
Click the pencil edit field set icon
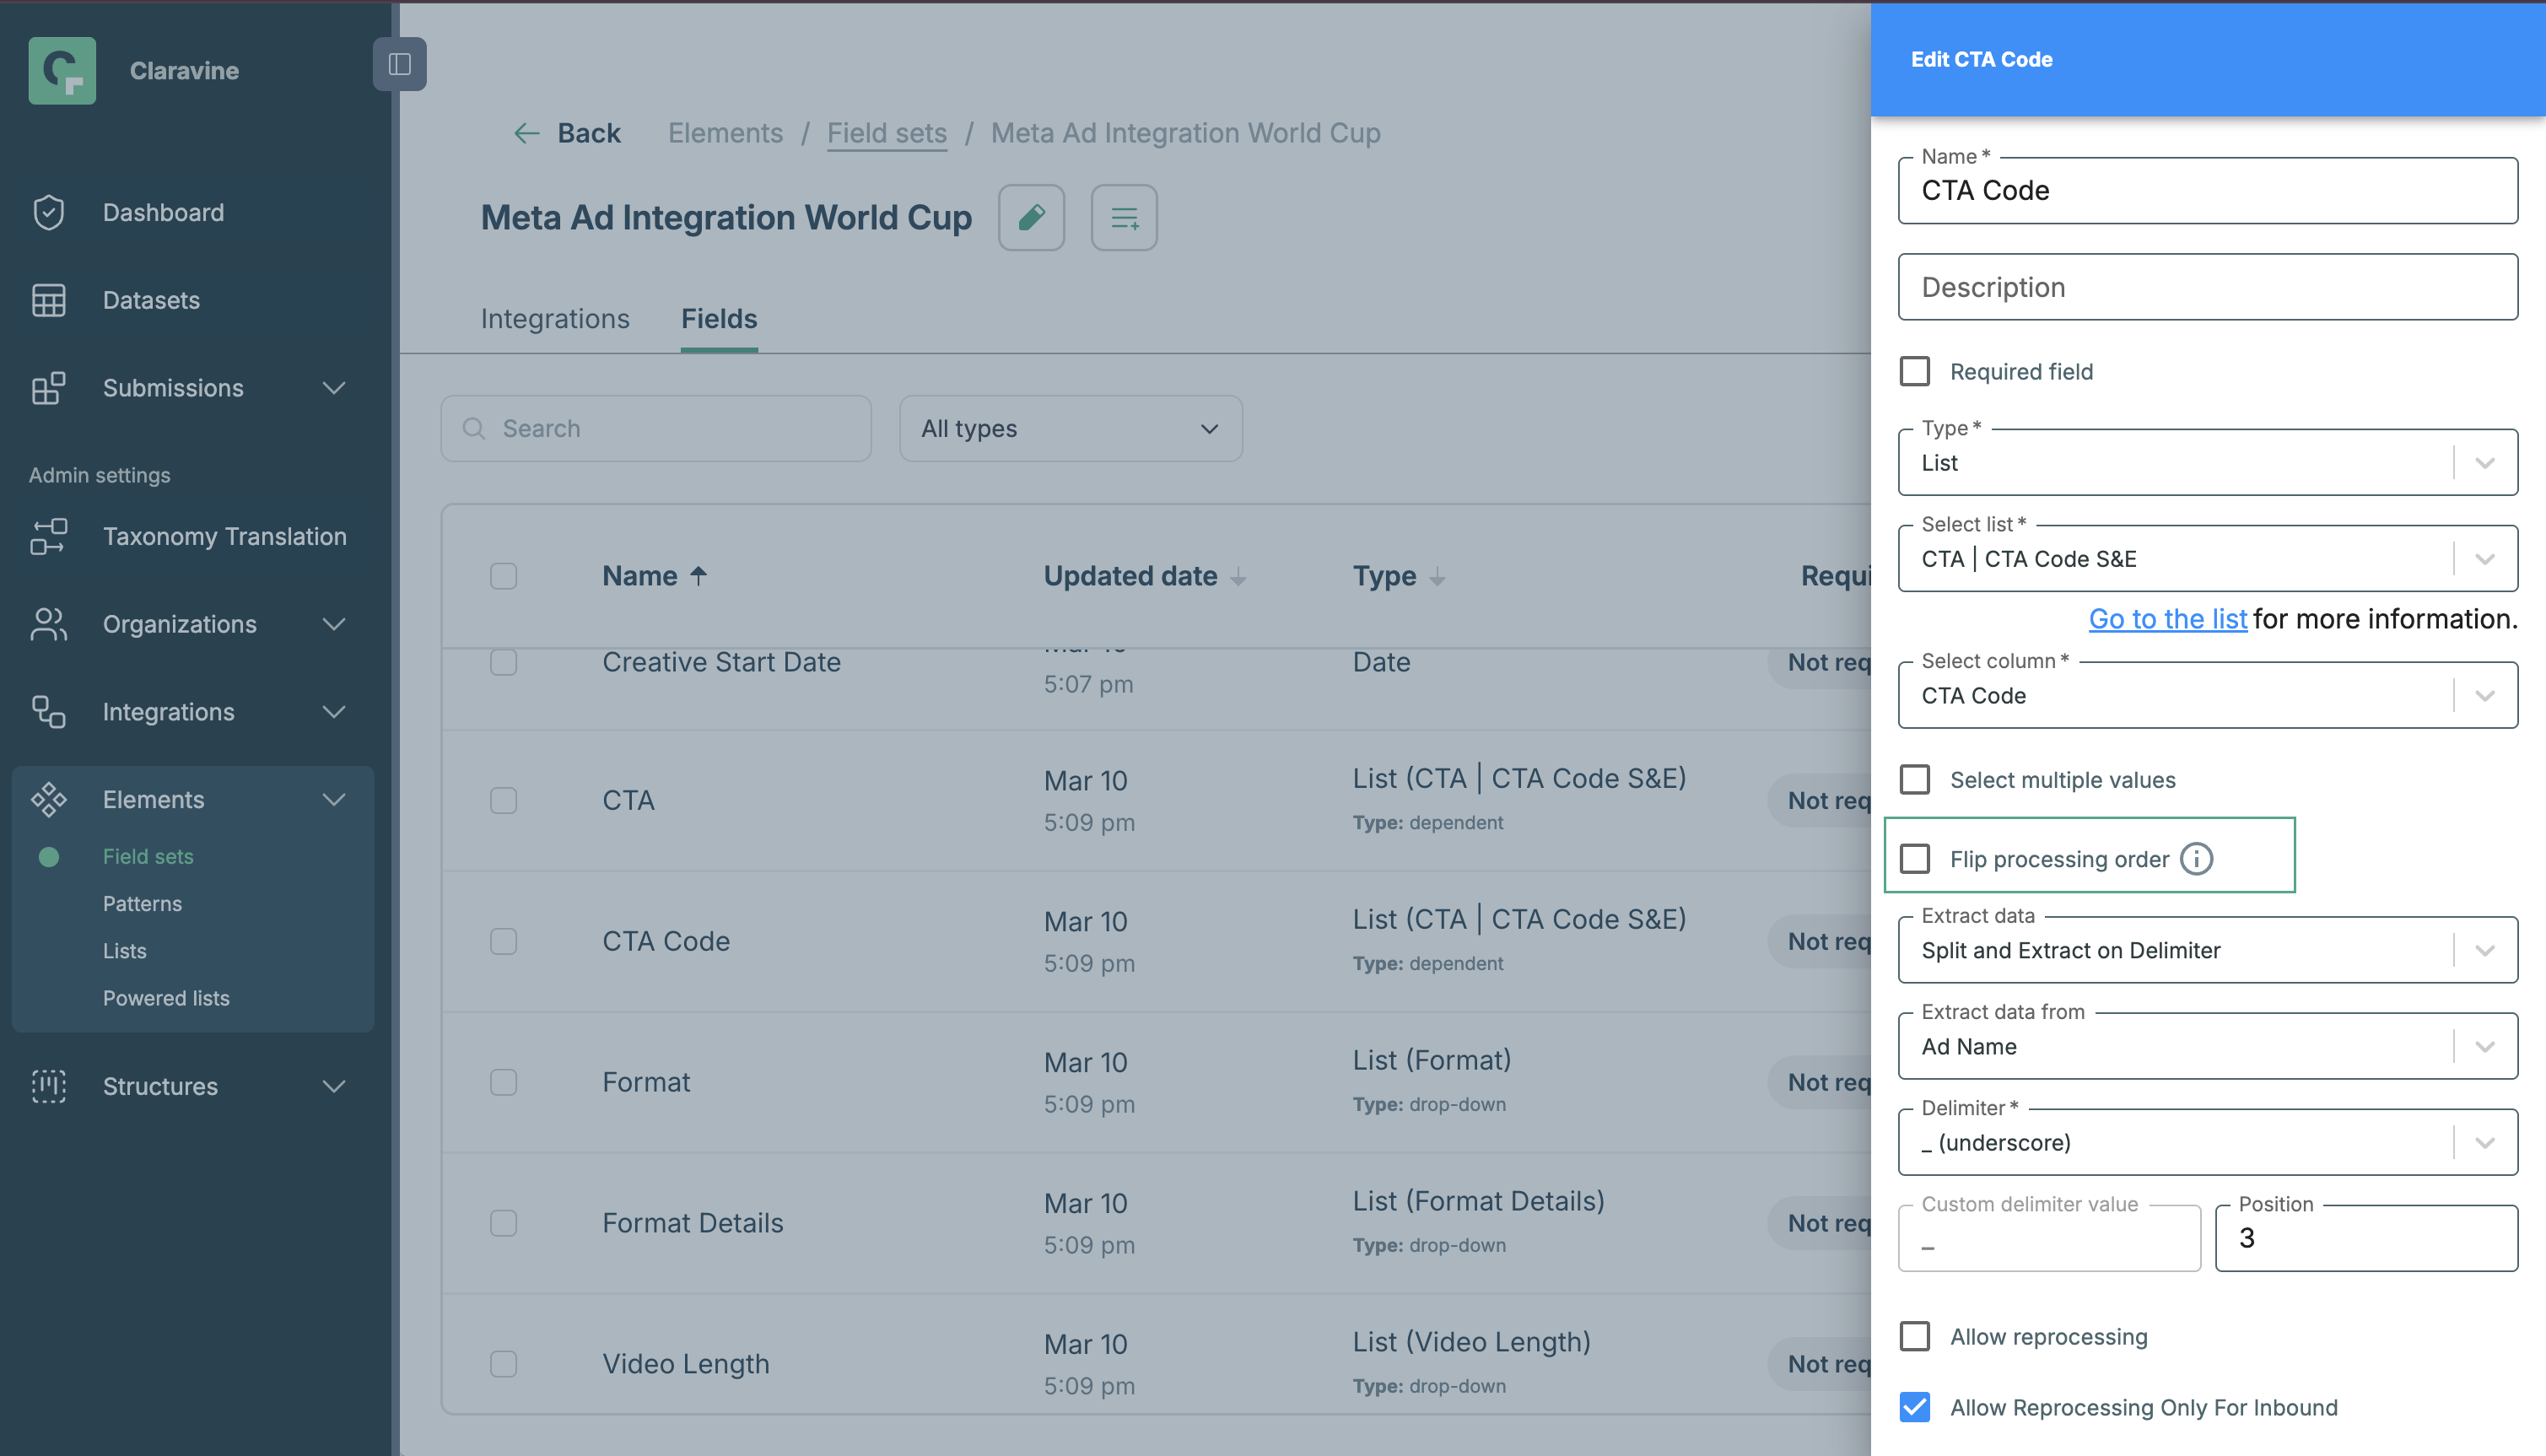[x=1031, y=217]
